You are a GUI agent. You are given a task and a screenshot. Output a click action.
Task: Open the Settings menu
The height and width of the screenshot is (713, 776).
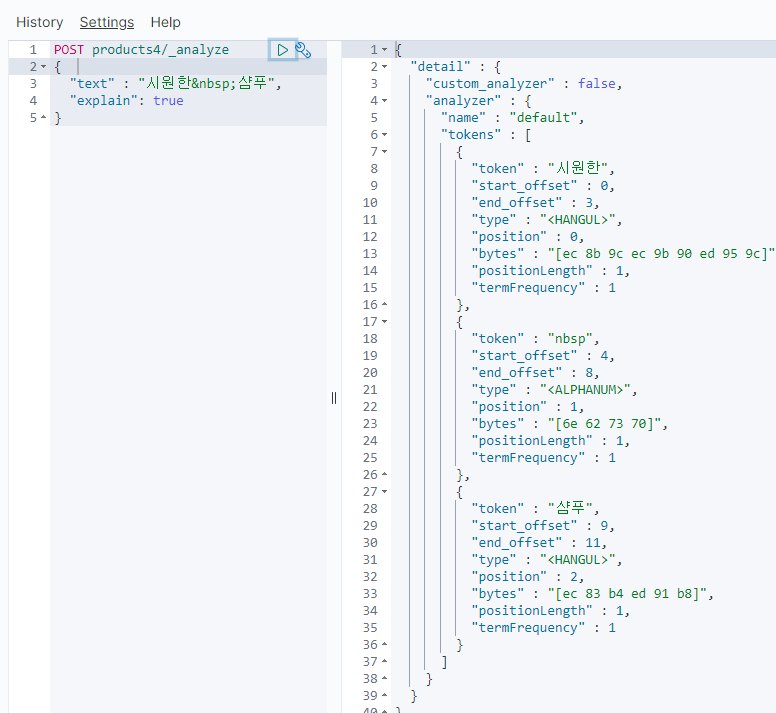tap(107, 22)
